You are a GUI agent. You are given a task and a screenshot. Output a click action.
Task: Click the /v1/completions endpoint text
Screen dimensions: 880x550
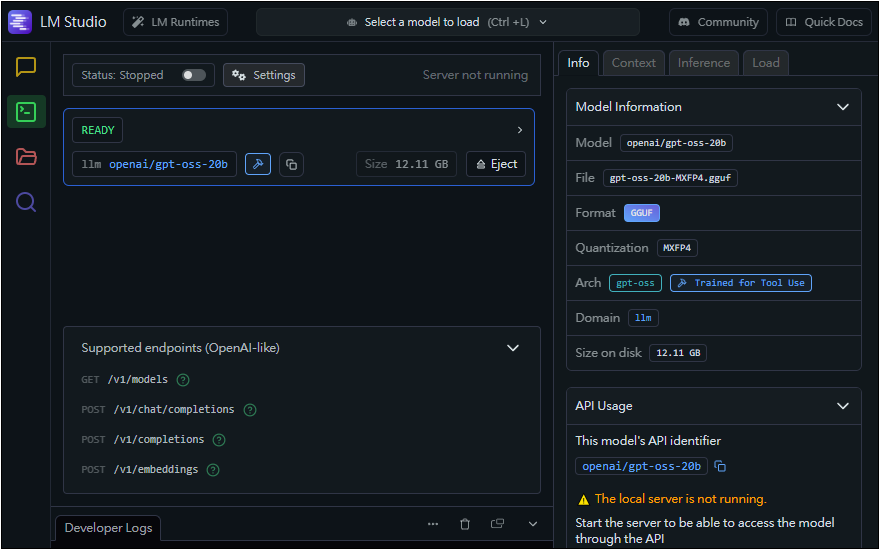coord(159,439)
